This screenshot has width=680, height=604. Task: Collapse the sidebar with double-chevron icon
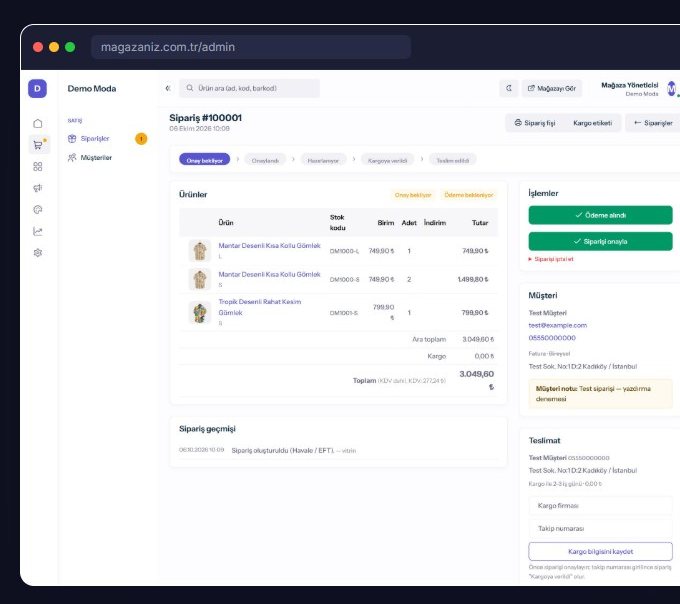pos(168,88)
